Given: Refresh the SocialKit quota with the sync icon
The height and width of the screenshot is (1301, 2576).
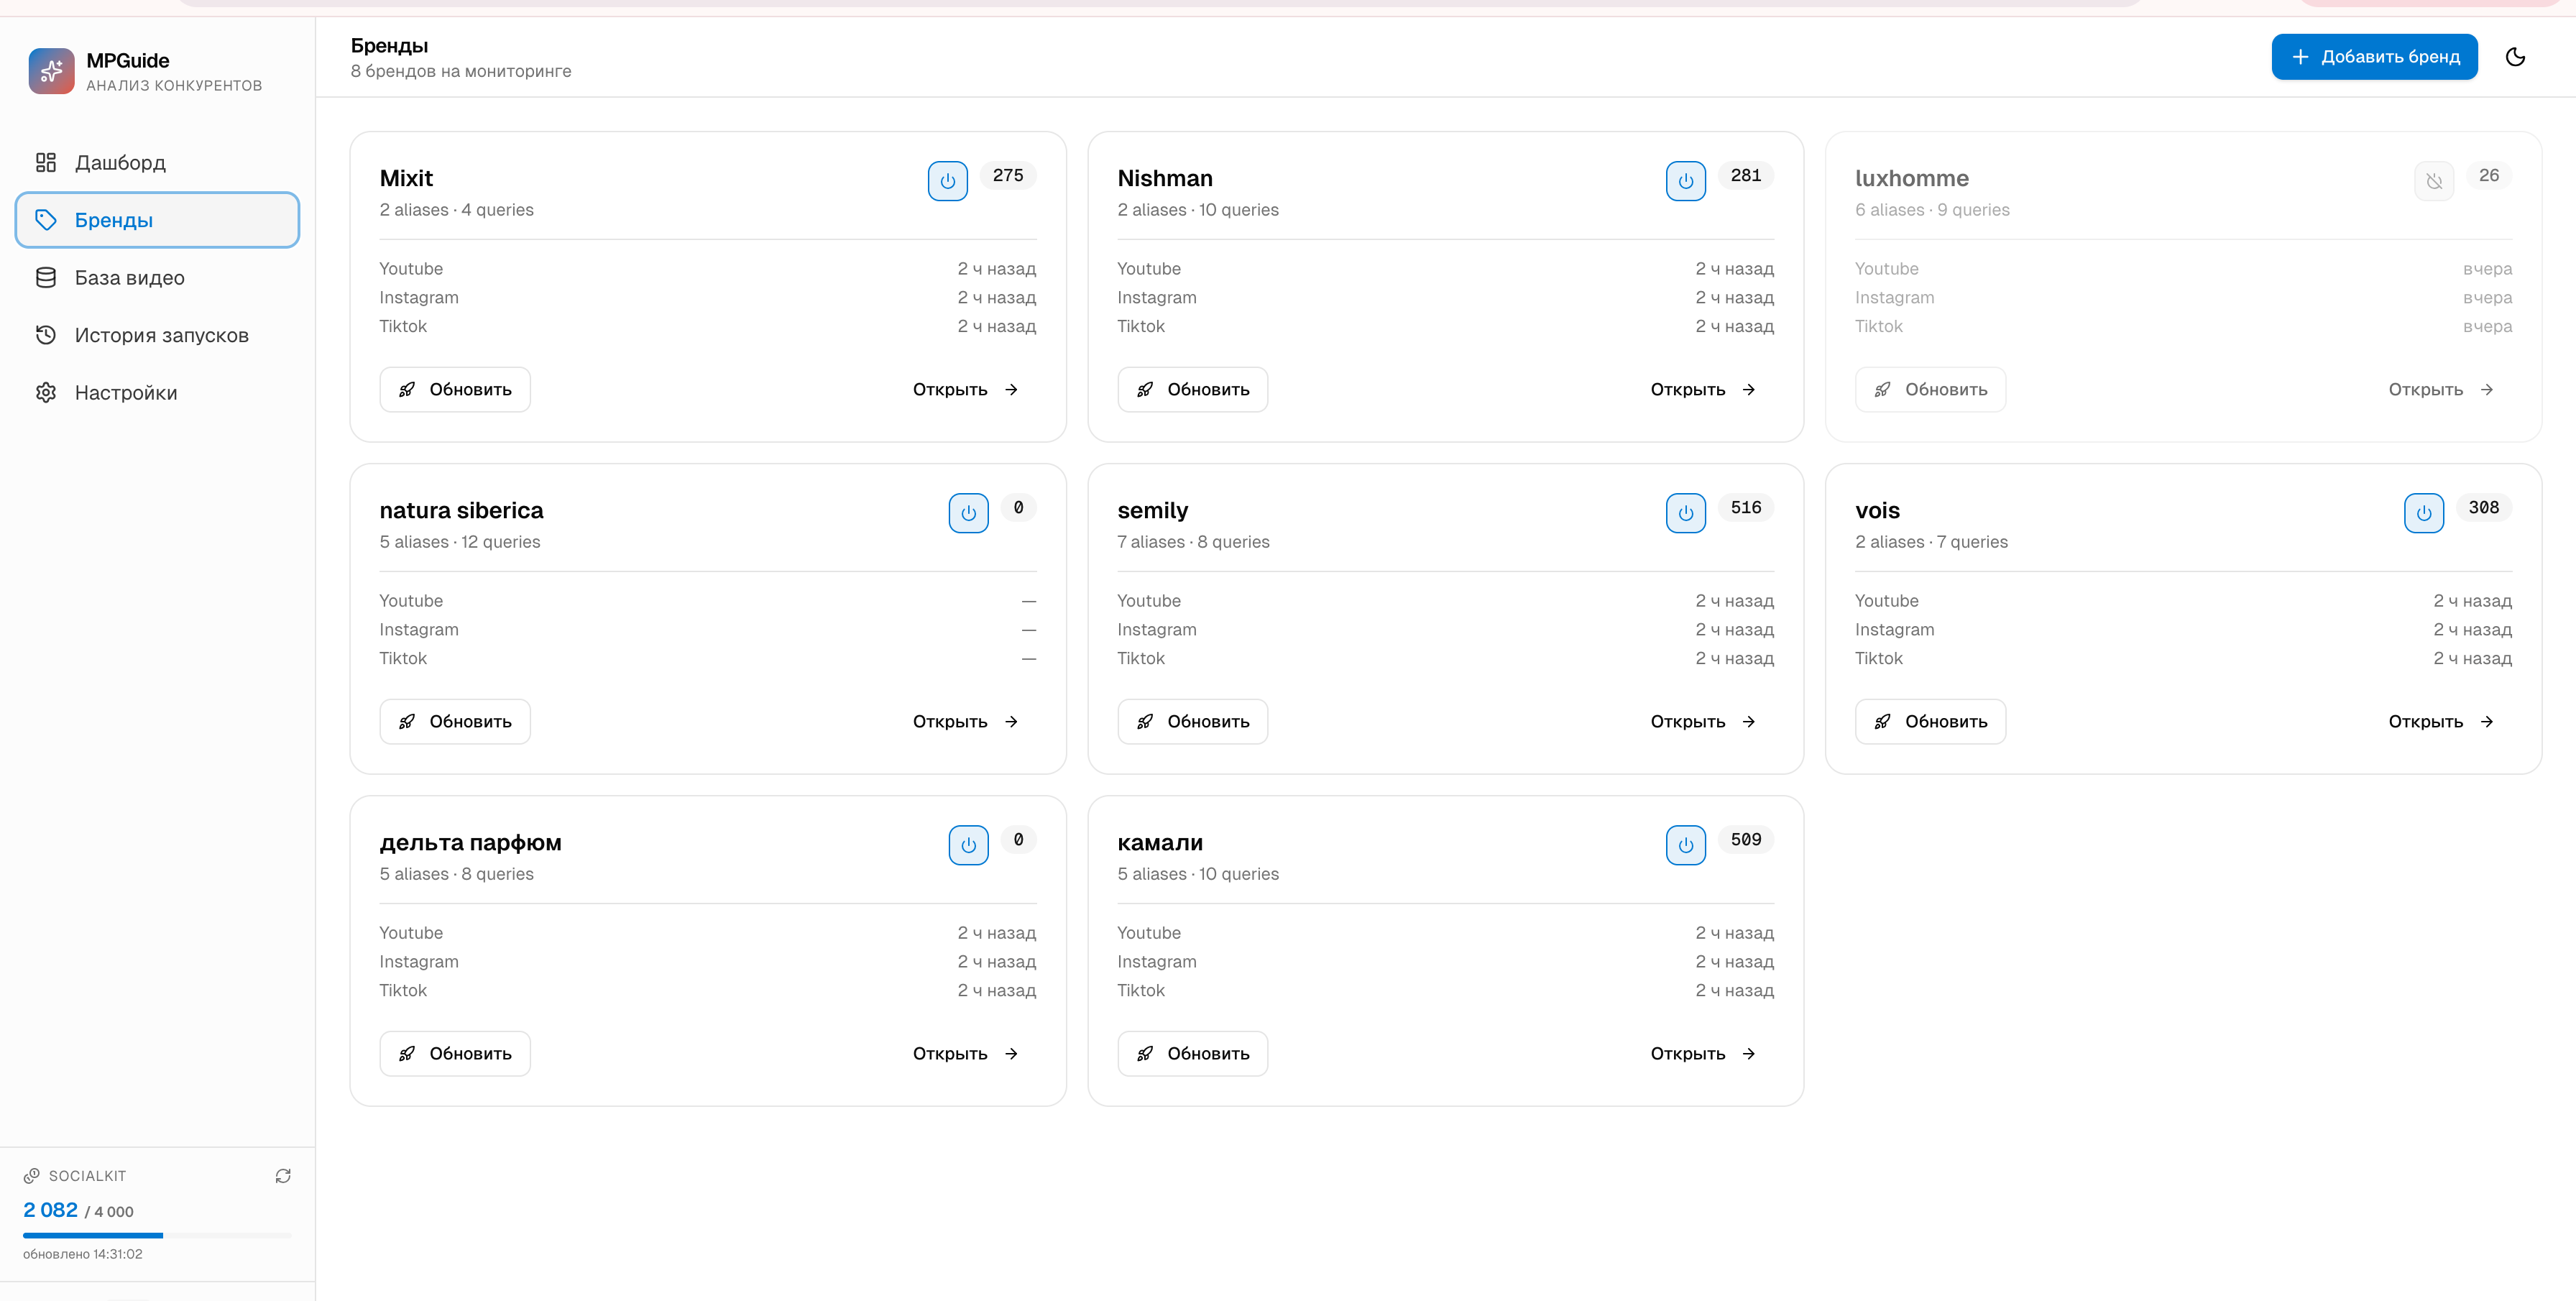Looking at the screenshot, I should [x=283, y=1176].
